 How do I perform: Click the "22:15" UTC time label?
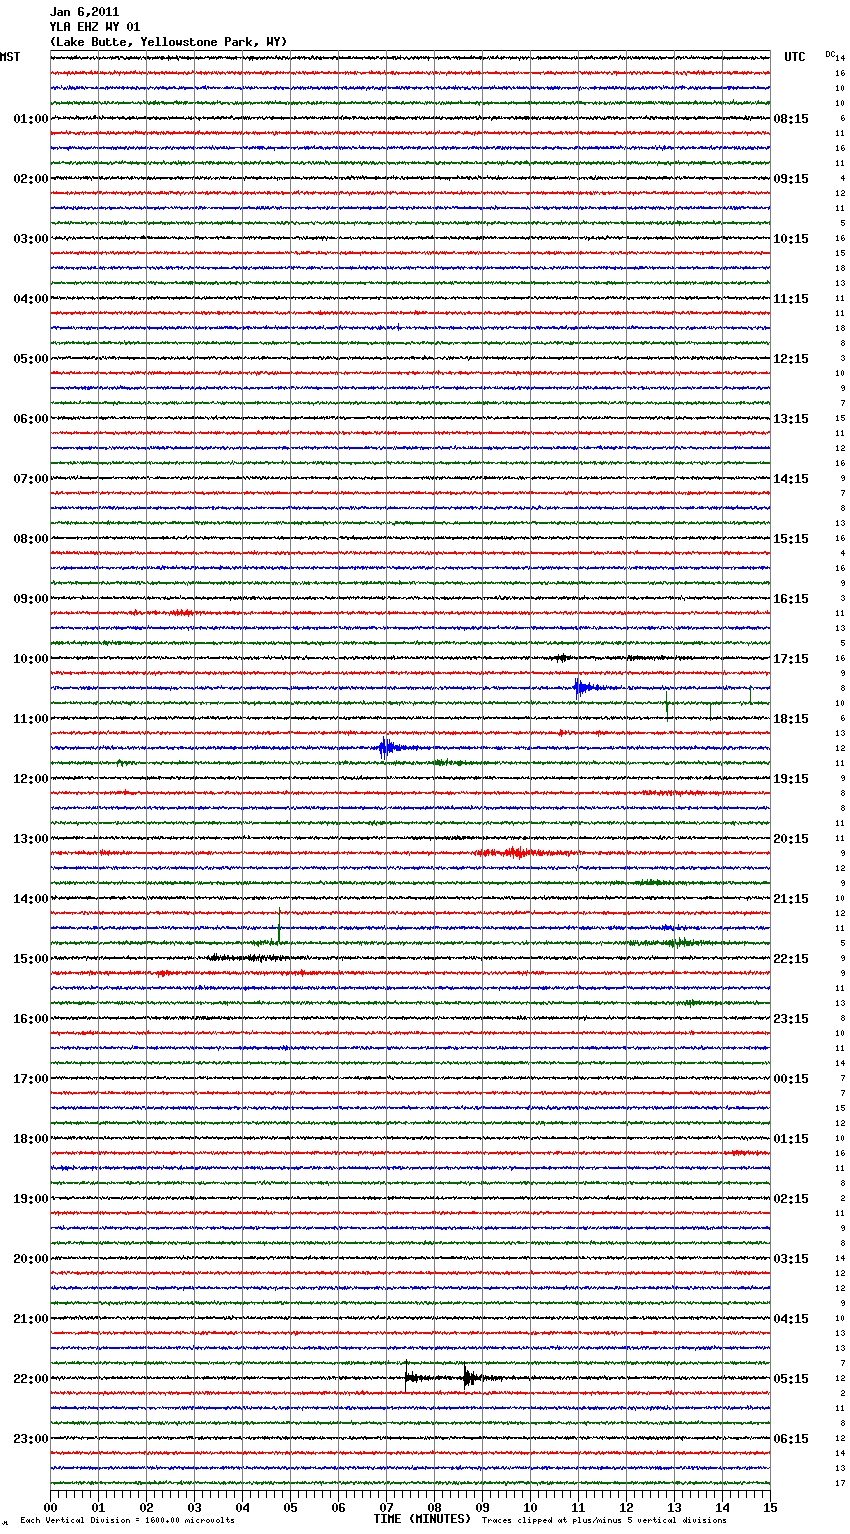click(791, 959)
